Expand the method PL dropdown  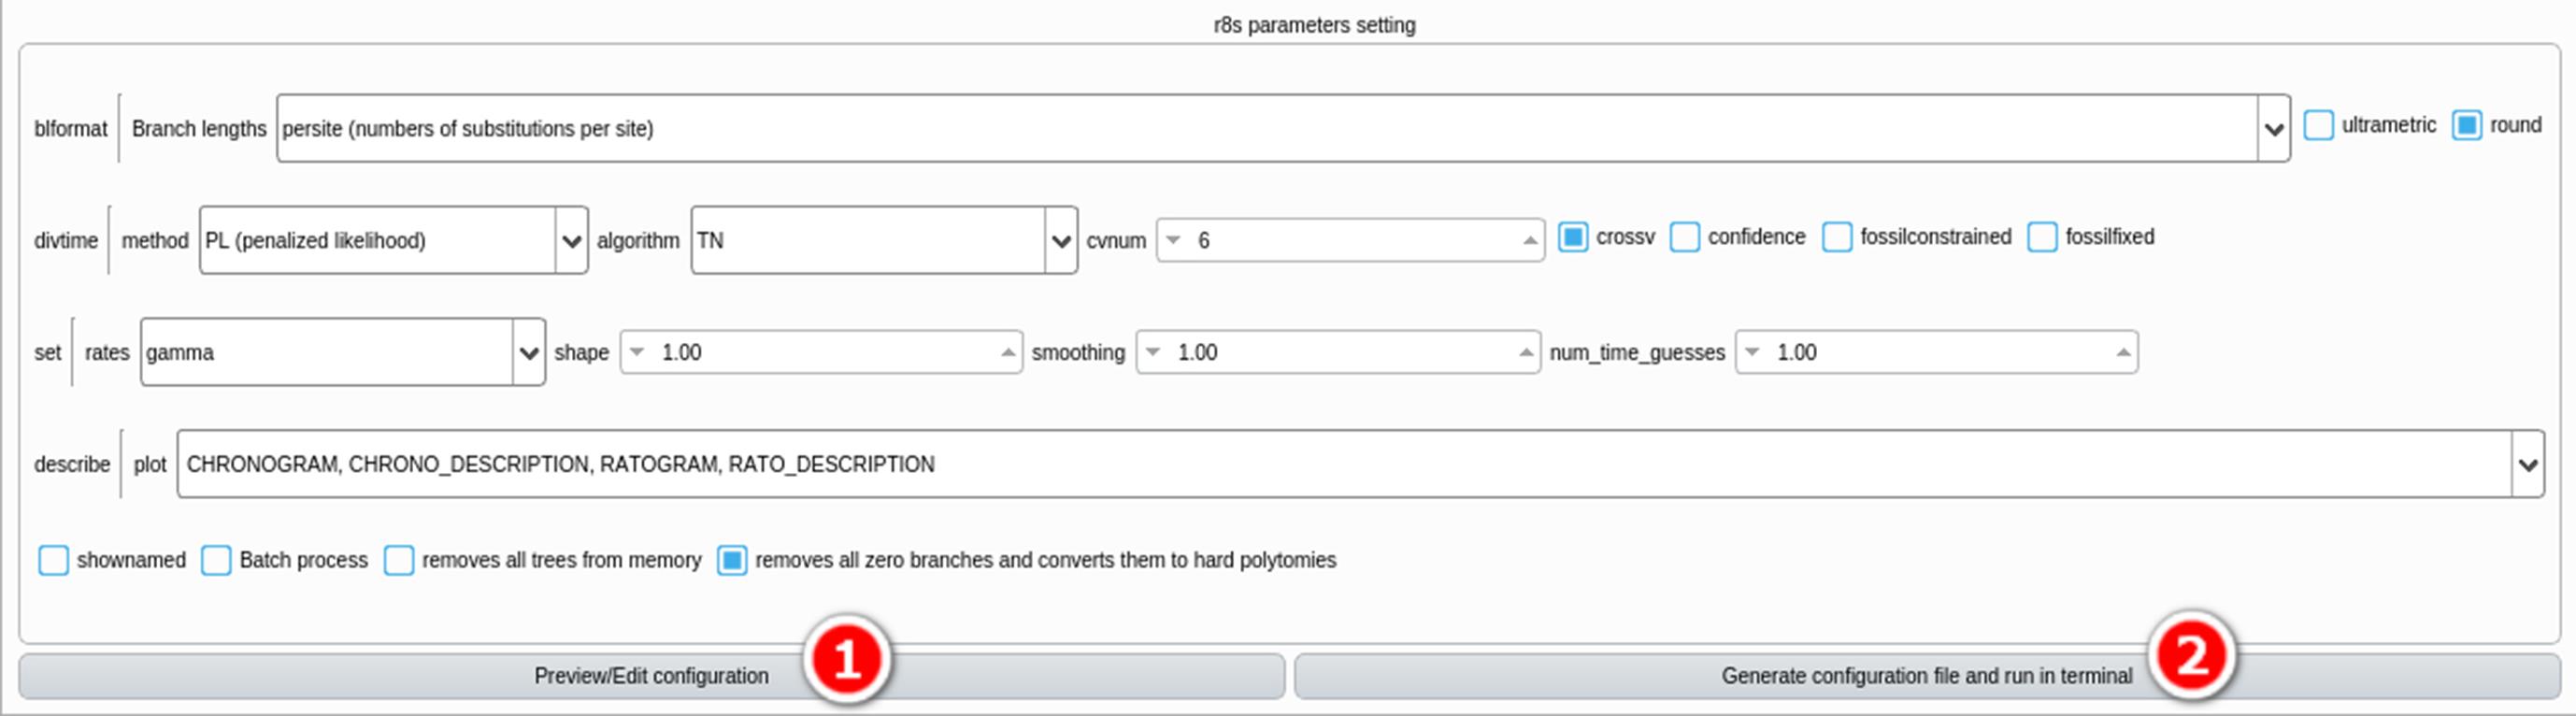pyautogui.click(x=571, y=240)
